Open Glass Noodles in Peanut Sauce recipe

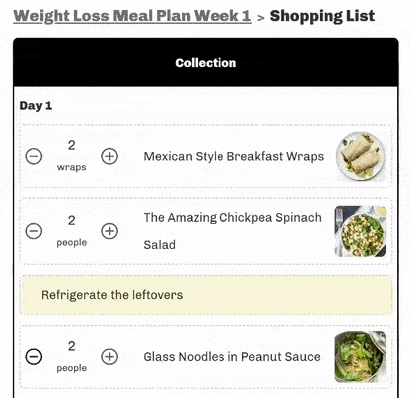pyautogui.click(x=232, y=357)
